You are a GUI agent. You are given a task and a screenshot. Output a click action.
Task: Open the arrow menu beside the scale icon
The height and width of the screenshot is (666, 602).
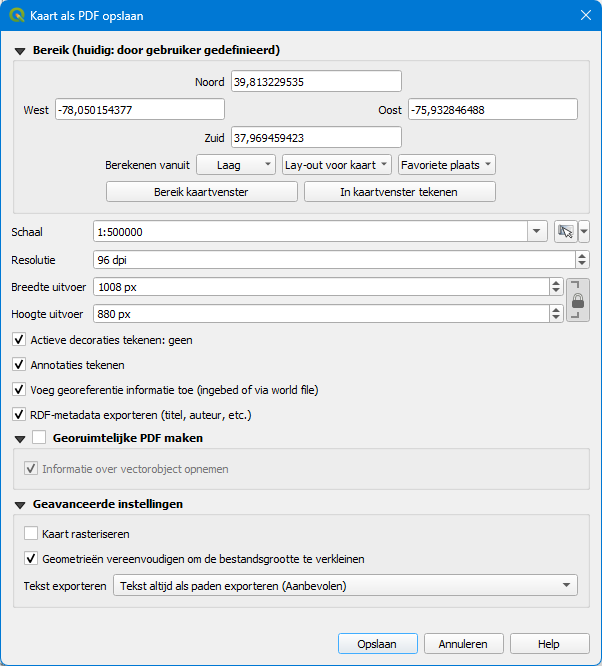(584, 231)
